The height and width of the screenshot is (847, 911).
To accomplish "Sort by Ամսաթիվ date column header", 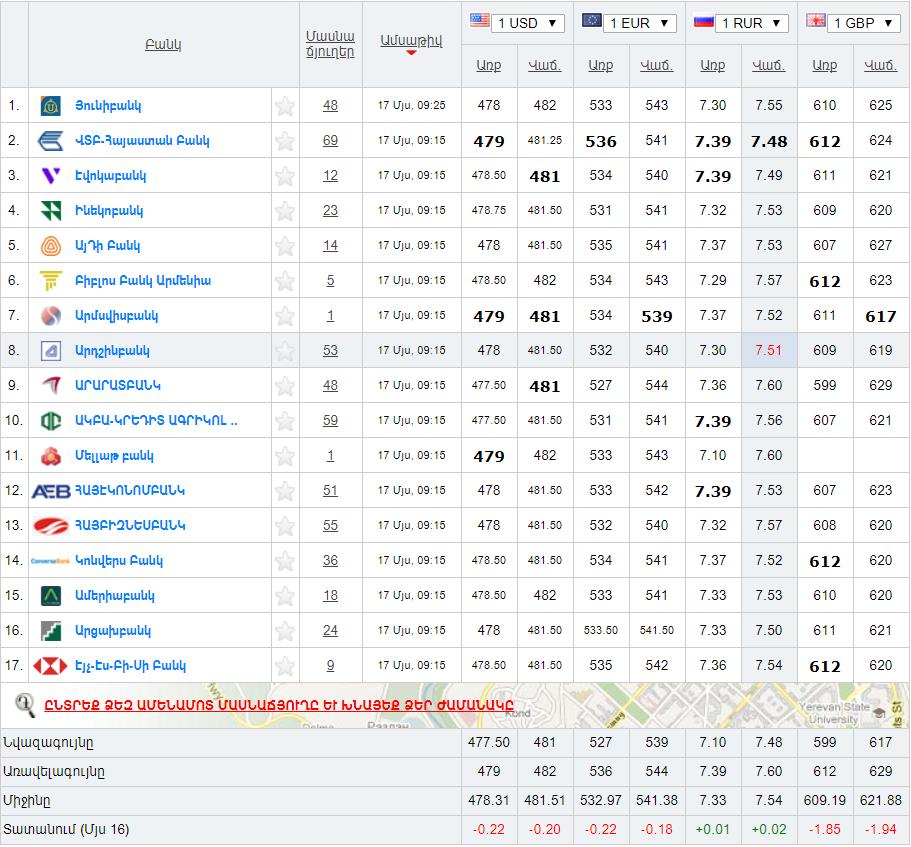I will point(411,40).
